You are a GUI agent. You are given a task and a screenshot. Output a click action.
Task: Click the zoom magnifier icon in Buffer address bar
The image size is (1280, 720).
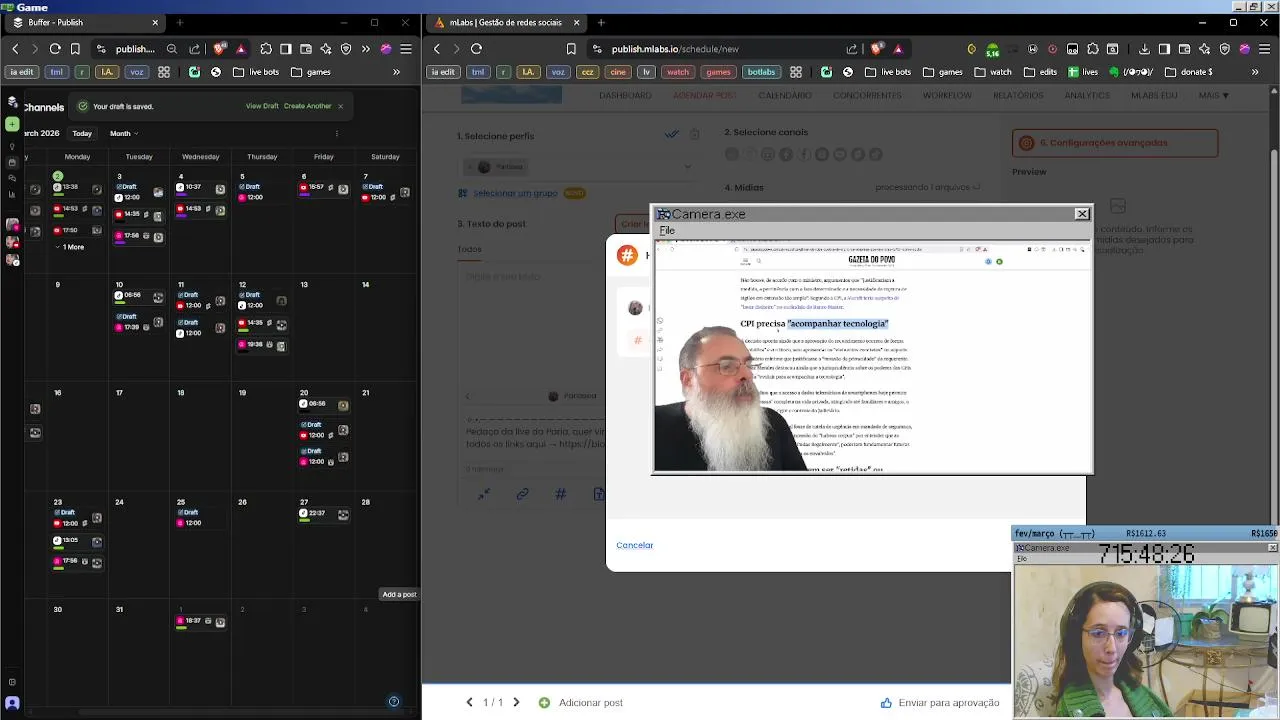click(172, 48)
